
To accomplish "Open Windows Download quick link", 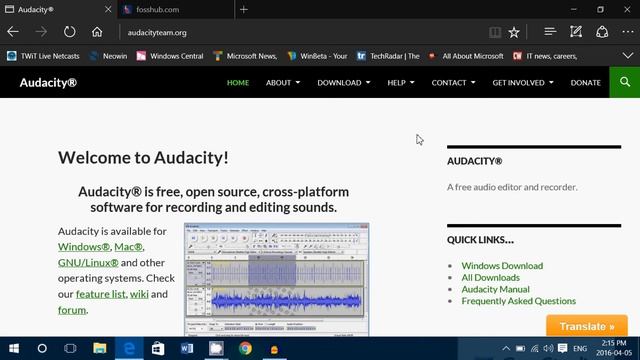I will (502, 266).
